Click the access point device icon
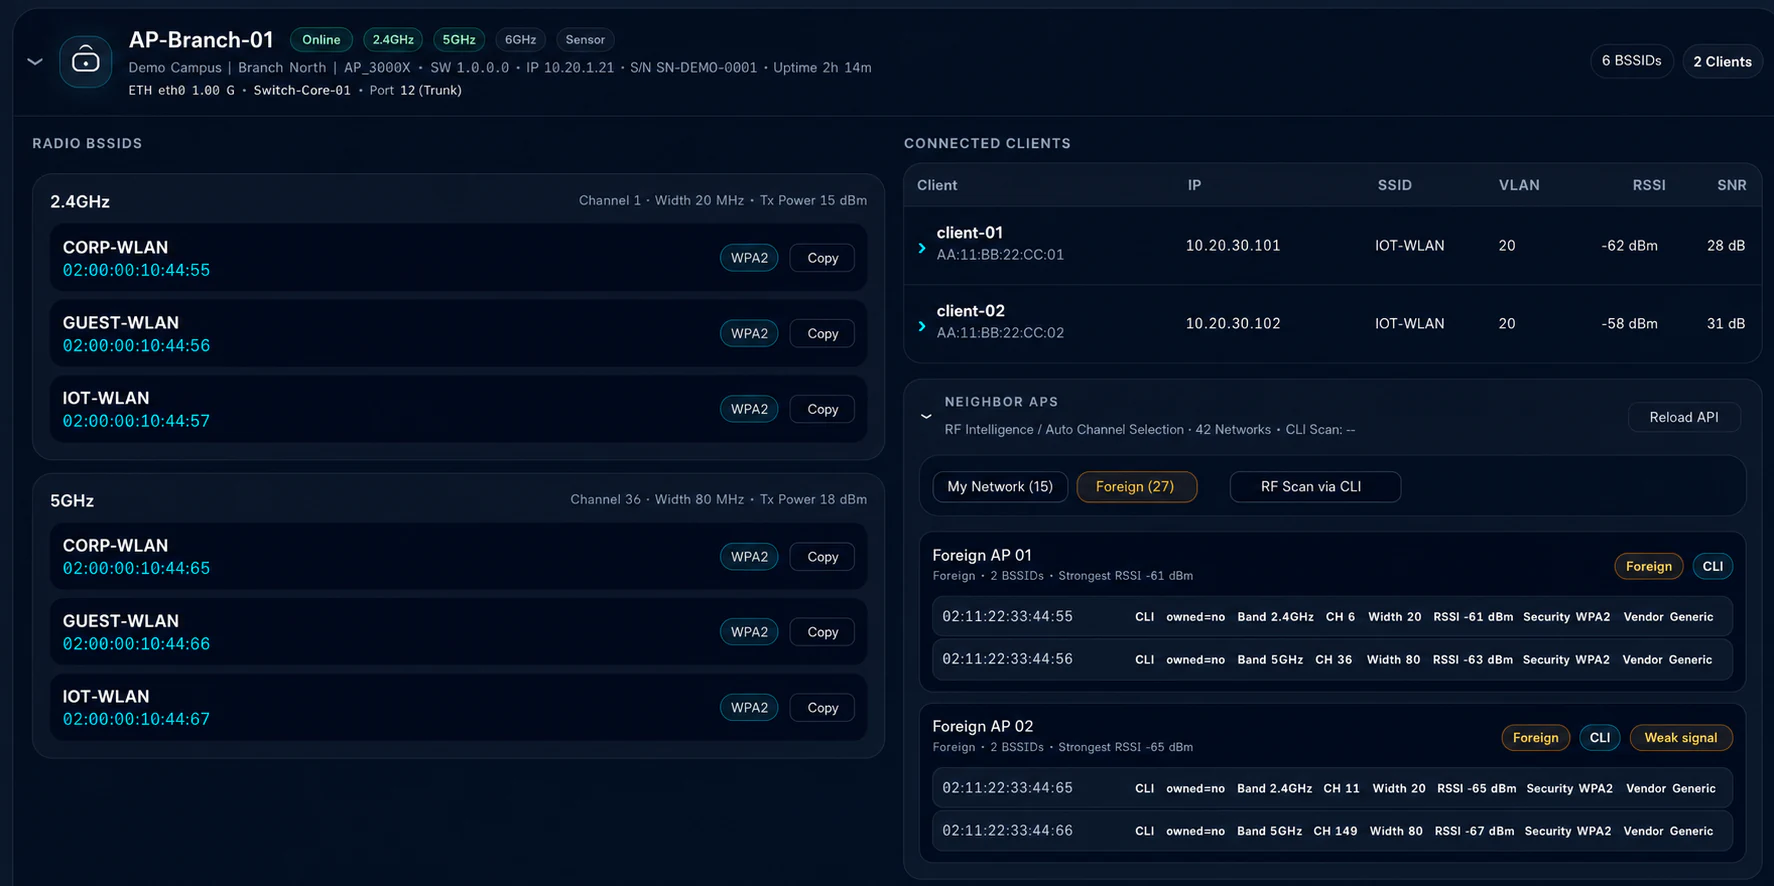 tap(86, 61)
